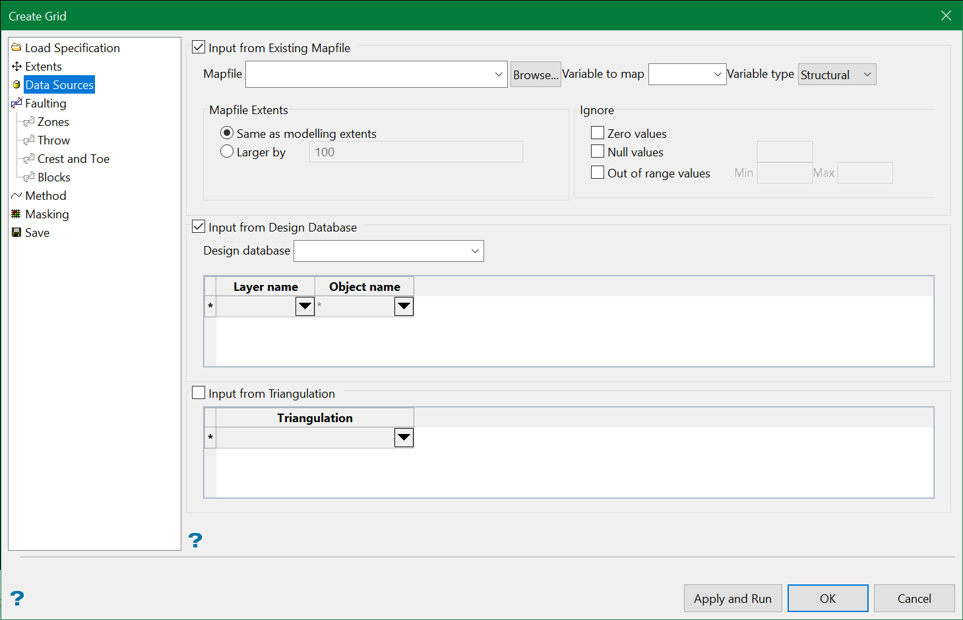
Task: Open help via the question mark under sidebar
Action: point(196,540)
